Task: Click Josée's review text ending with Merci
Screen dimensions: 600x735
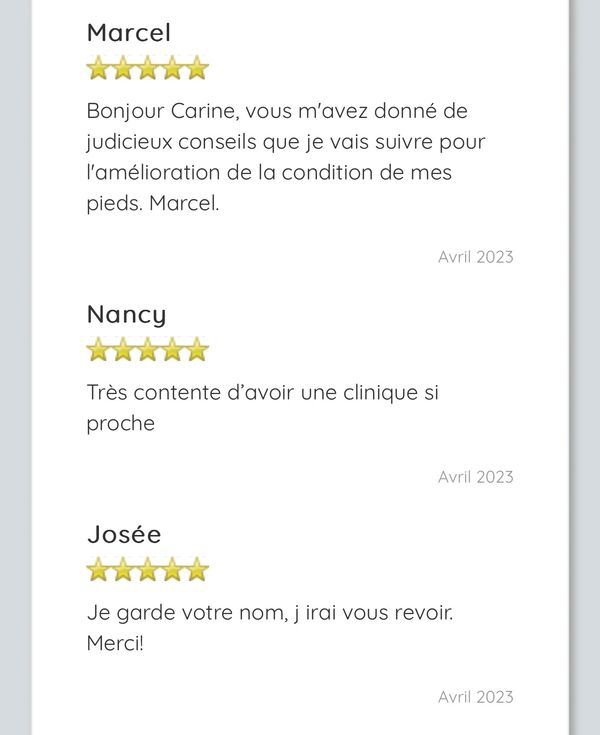Action: tap(270, 627)
